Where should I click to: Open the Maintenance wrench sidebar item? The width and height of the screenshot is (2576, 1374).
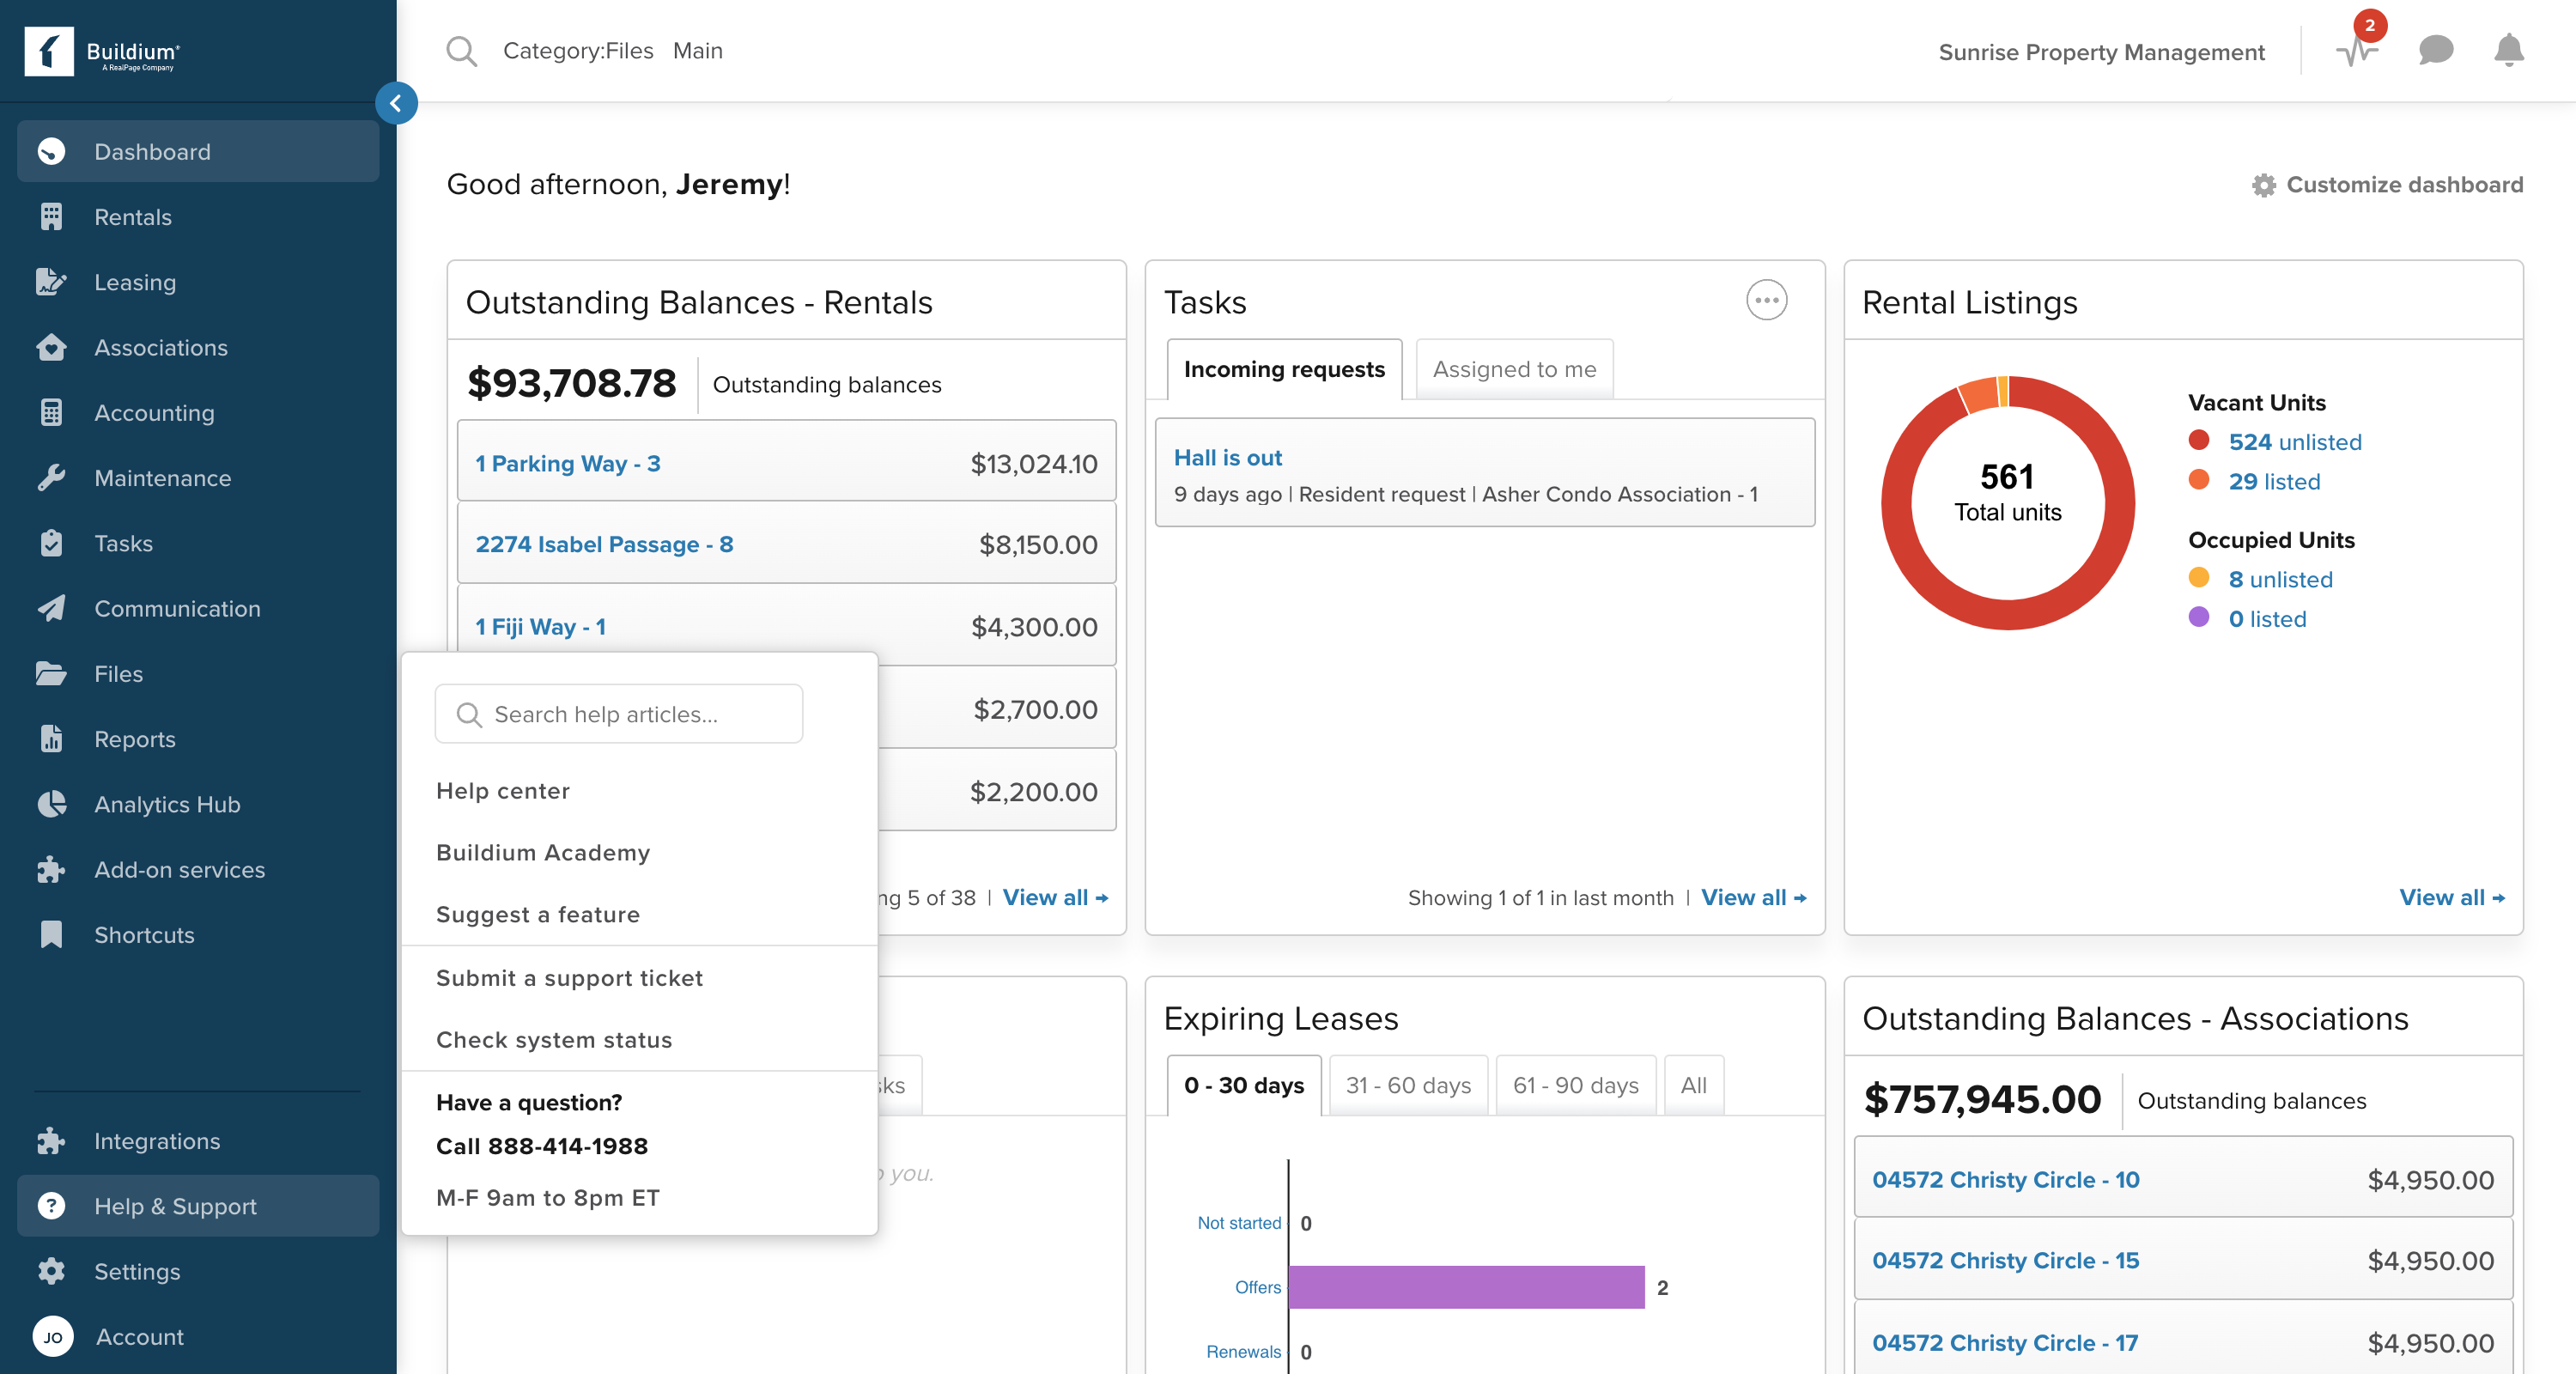[162, 478]
